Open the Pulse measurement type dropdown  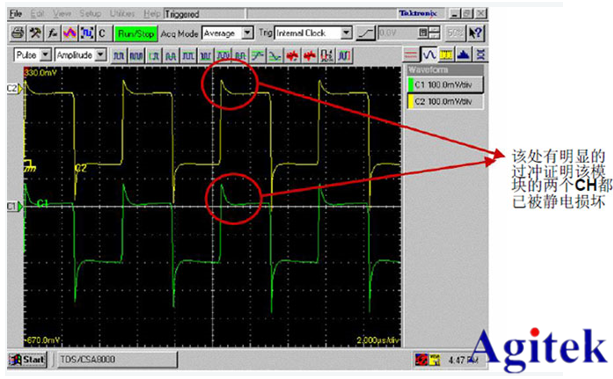[33, 55]
